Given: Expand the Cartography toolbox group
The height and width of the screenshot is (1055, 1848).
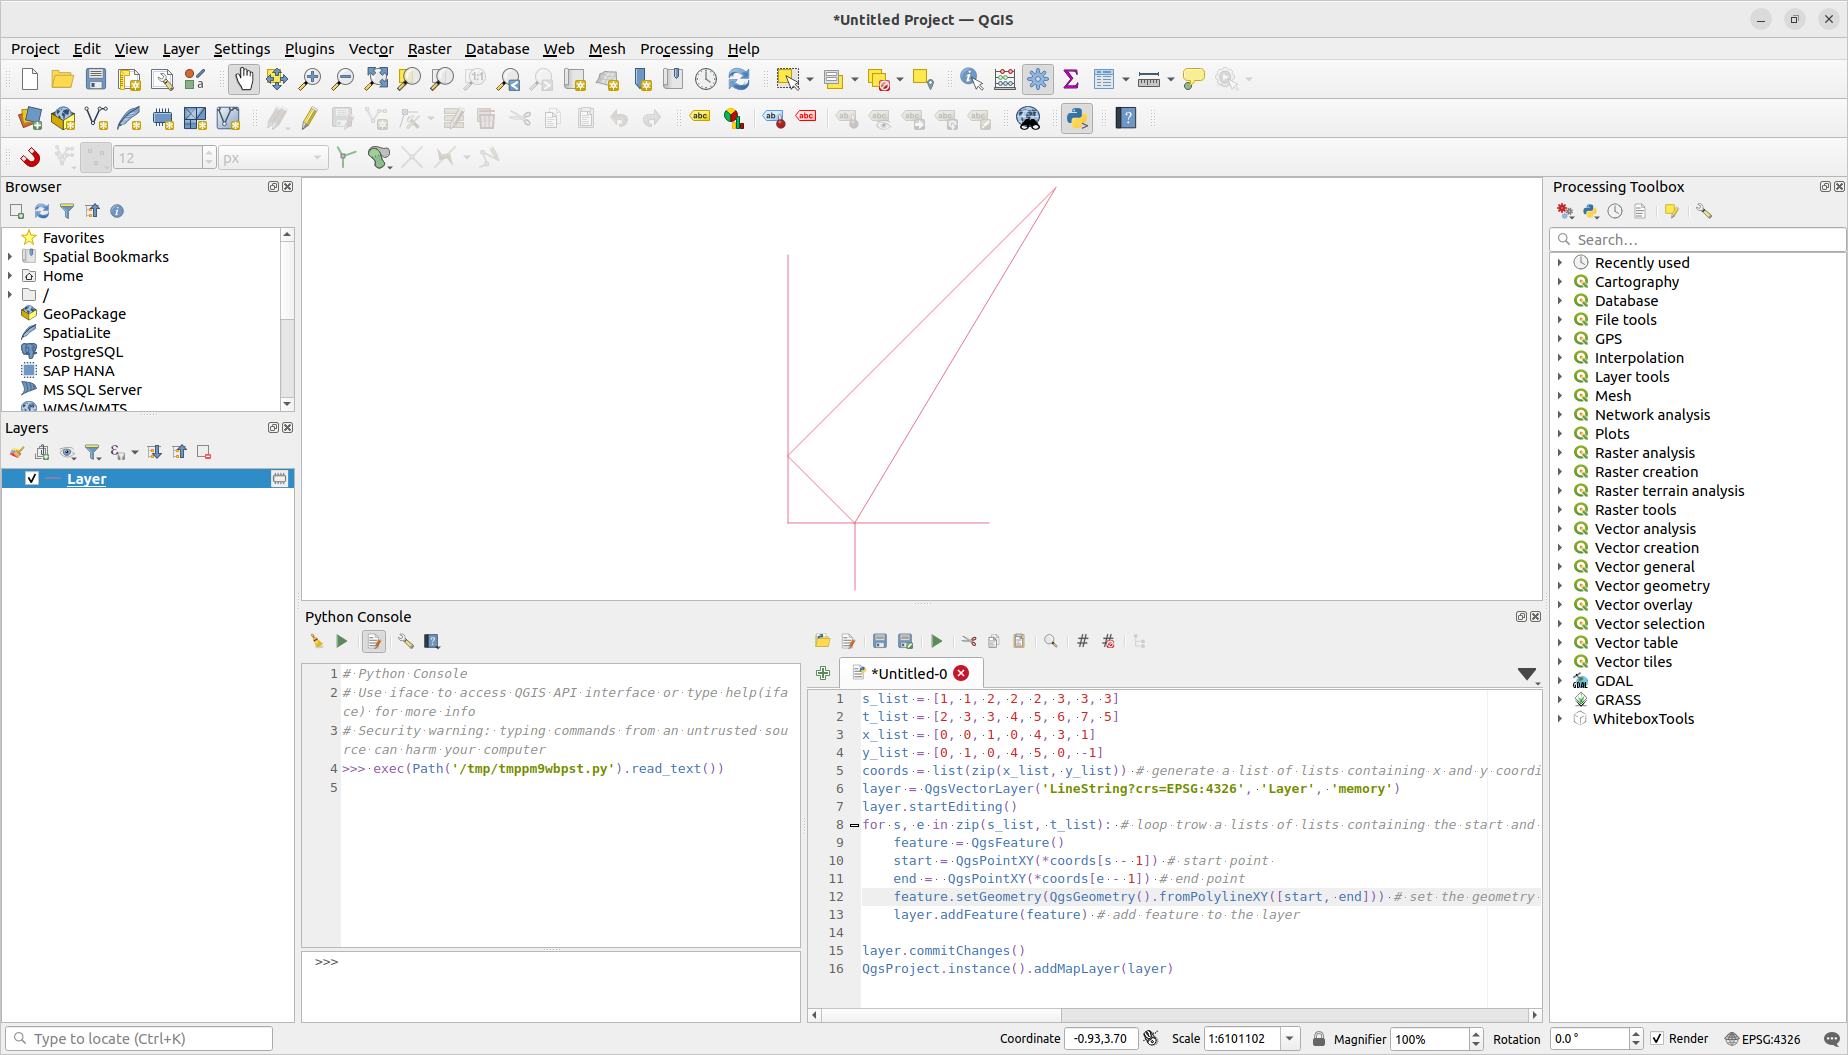Looking at the screenshot, I should [1560, 281].
